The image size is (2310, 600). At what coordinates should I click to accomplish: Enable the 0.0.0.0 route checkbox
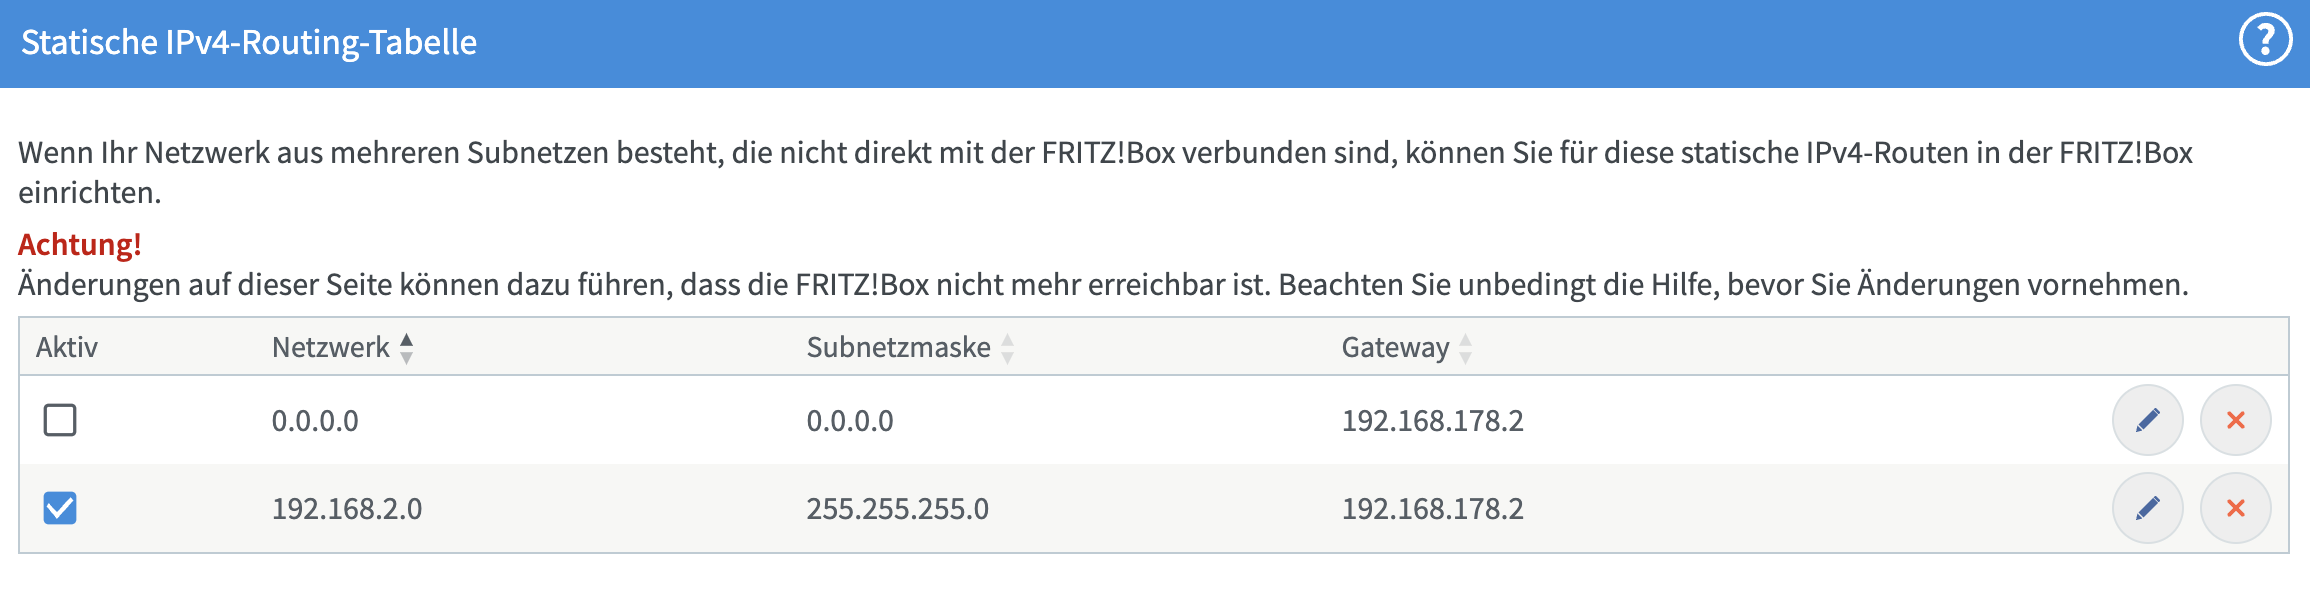[x=60, y=420]
